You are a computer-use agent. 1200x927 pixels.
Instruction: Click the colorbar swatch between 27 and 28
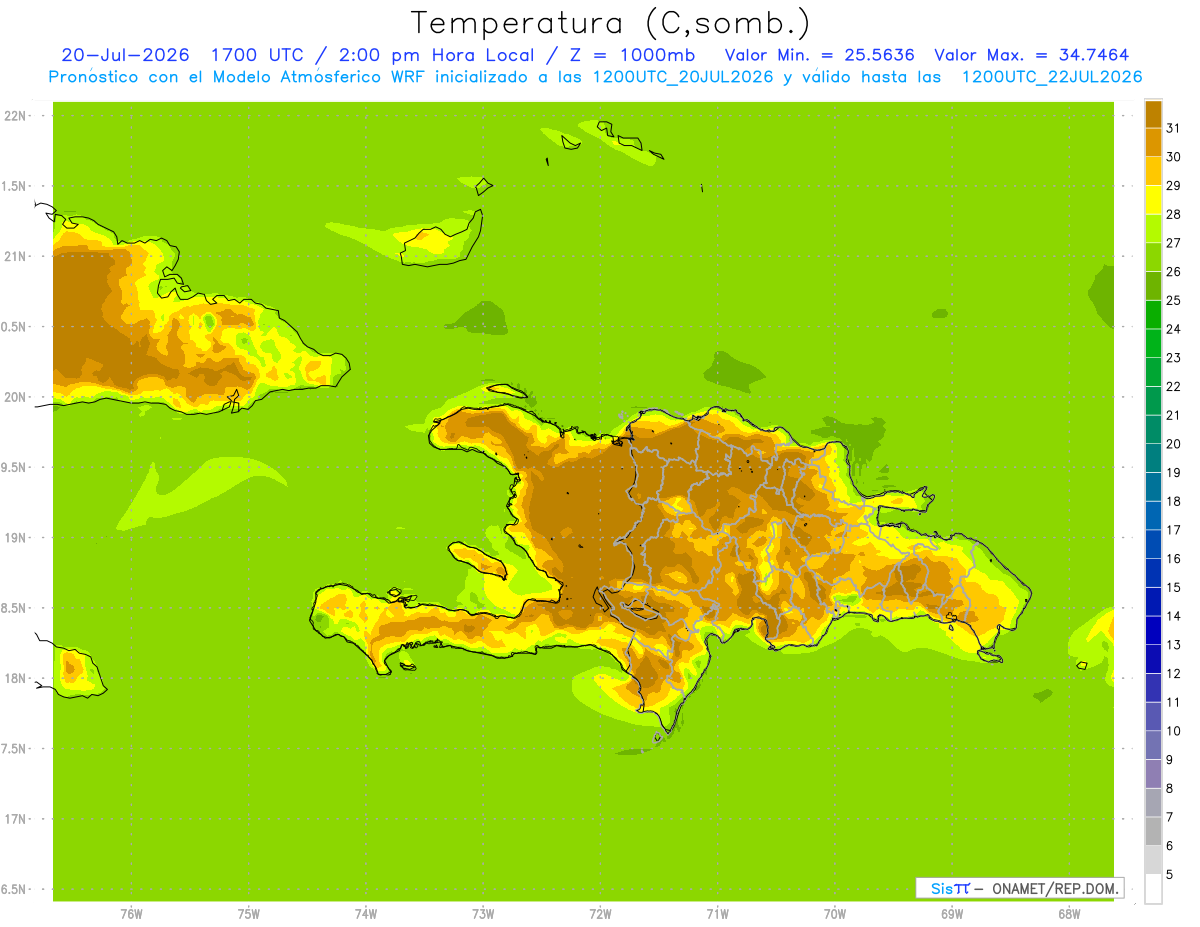pos(1153,228)
